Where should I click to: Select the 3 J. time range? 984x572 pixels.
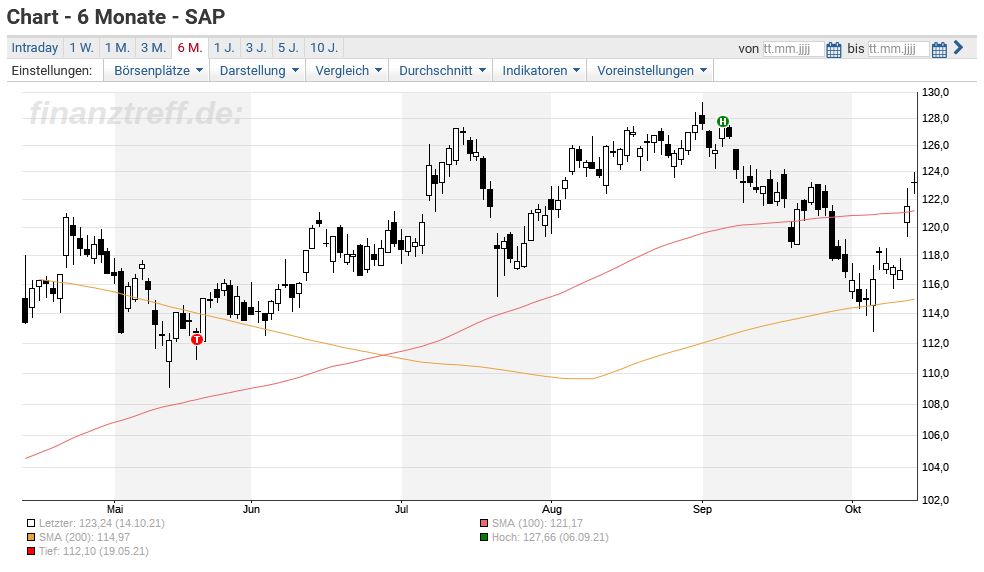pos(256,48)
